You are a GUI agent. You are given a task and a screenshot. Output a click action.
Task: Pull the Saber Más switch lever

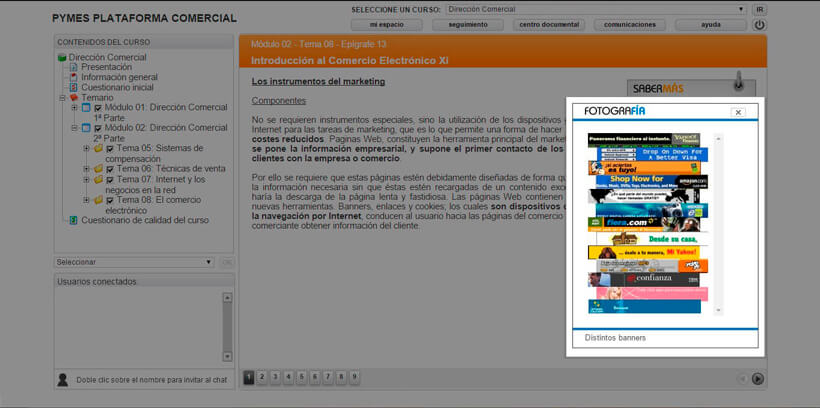coord(738,81)
